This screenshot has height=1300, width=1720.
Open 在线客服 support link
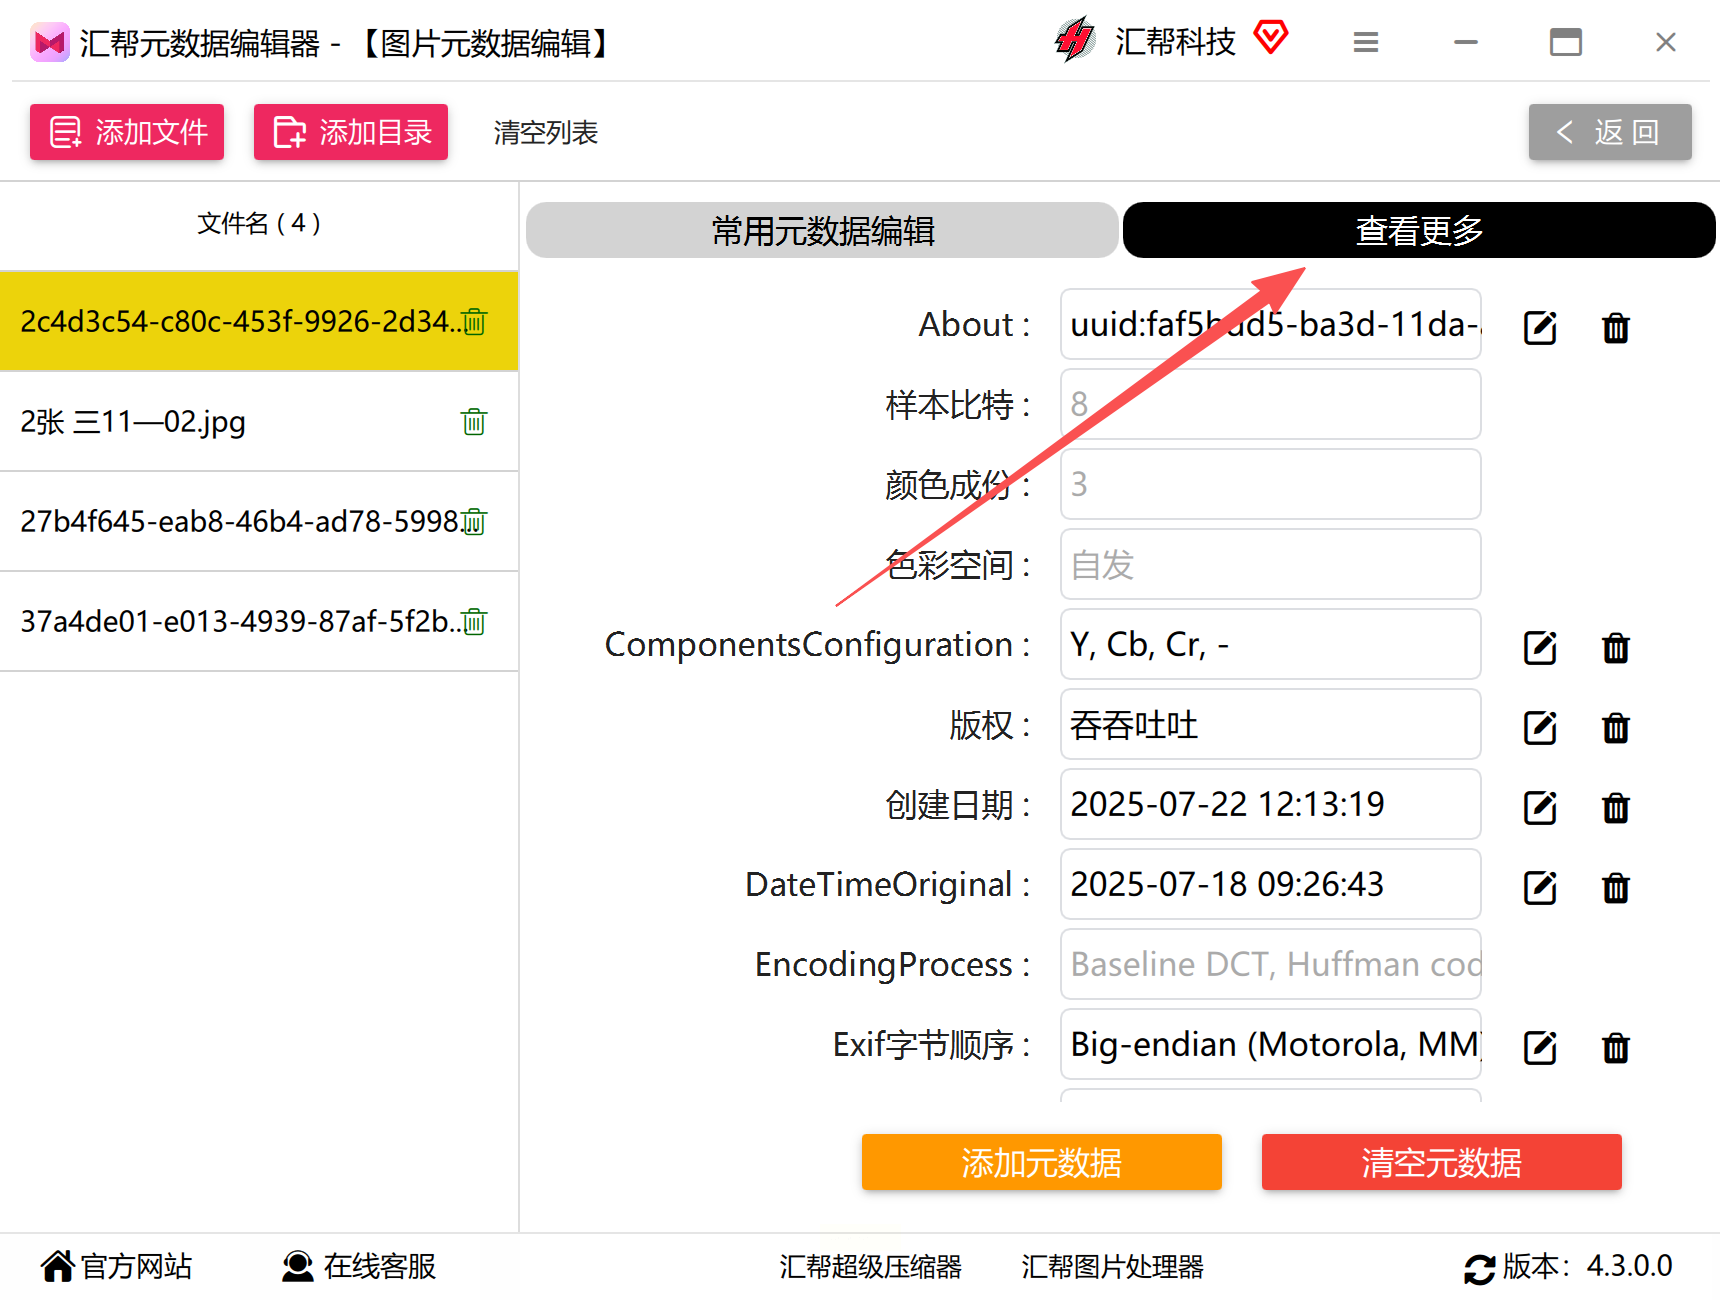[x=359, y=1267]
